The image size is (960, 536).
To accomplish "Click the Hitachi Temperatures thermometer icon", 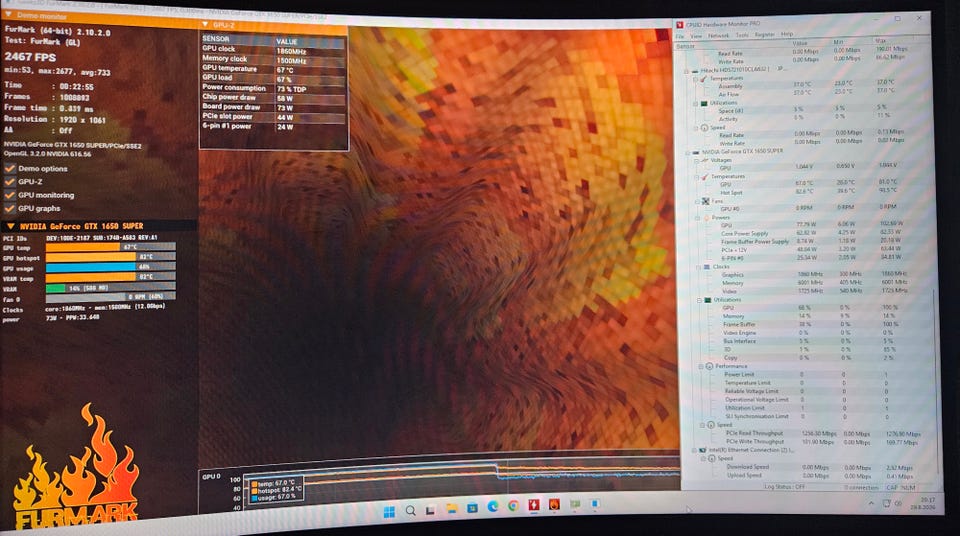I will (703, 78).
